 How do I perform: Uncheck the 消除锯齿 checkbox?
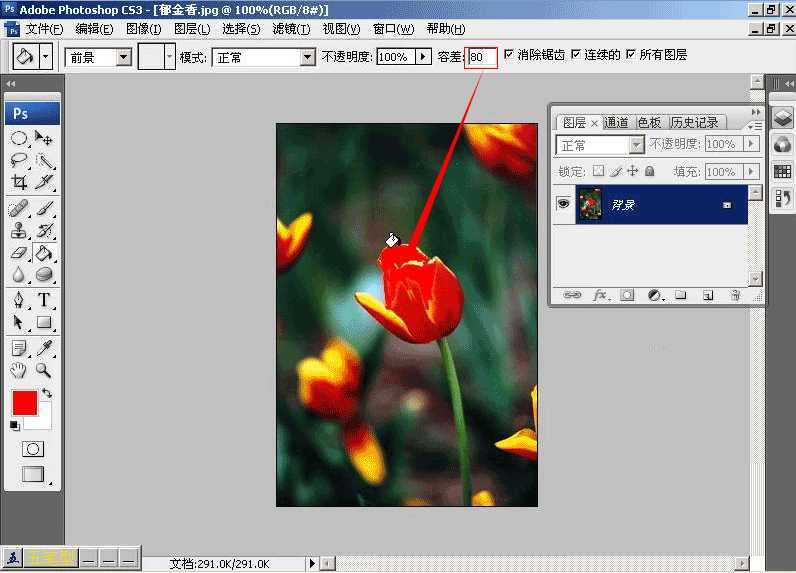tap(510, 55)
